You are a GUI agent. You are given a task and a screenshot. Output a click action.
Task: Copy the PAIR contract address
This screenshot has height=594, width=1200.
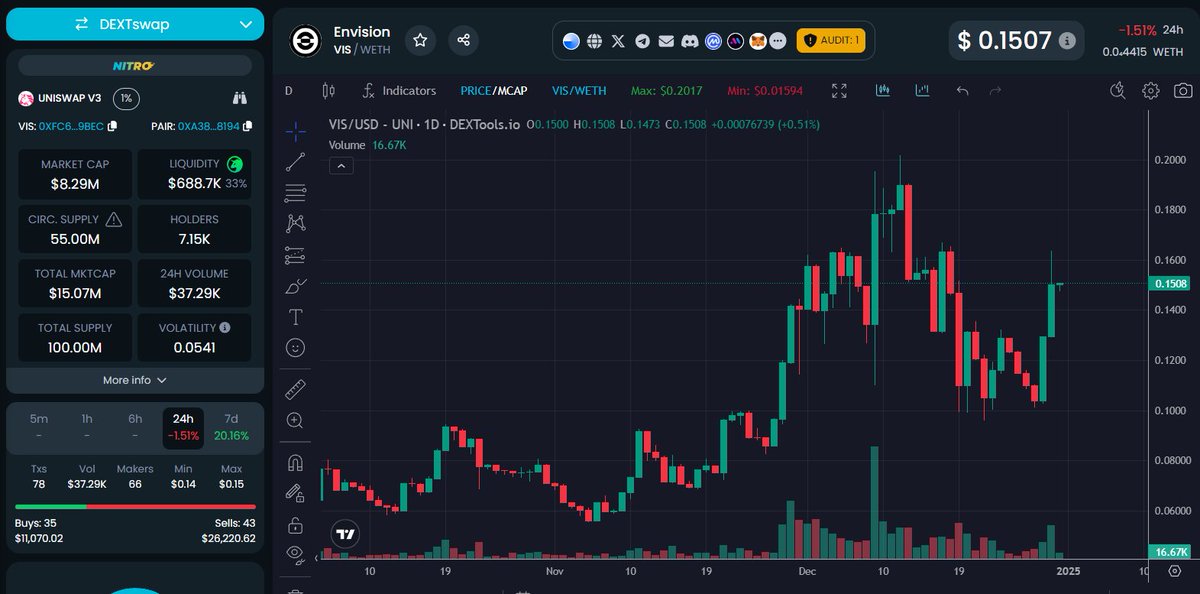point(247,126)
